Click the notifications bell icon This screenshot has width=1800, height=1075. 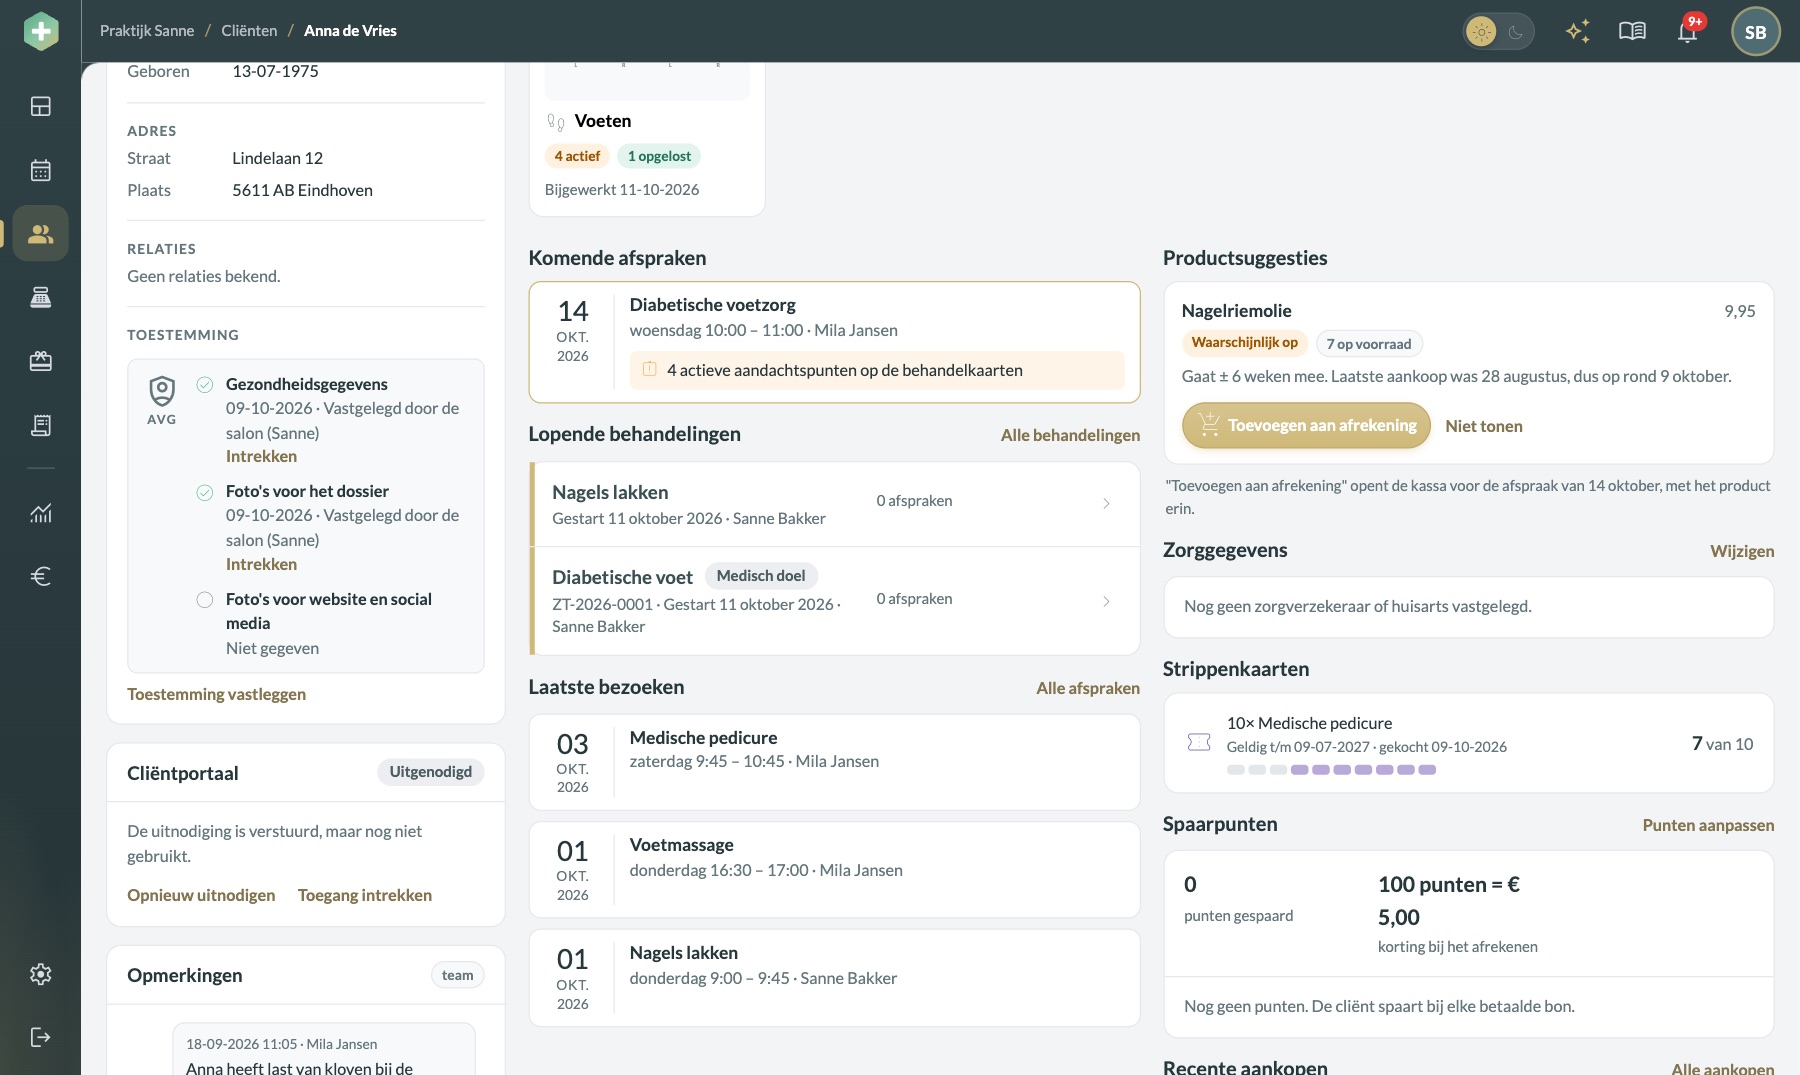coord(1688,31)
